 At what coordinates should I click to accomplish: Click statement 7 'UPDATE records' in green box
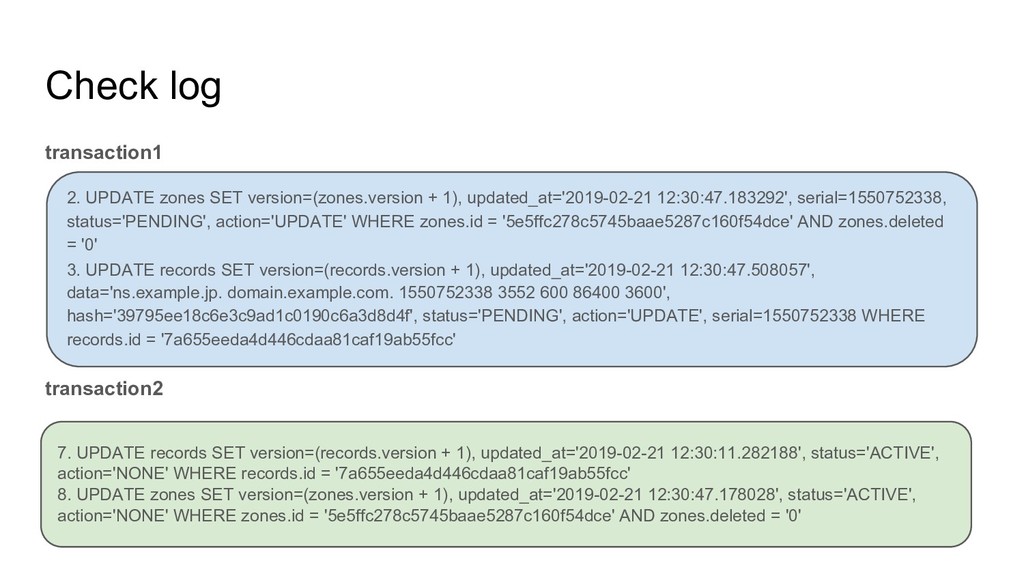tap(498, 462)
